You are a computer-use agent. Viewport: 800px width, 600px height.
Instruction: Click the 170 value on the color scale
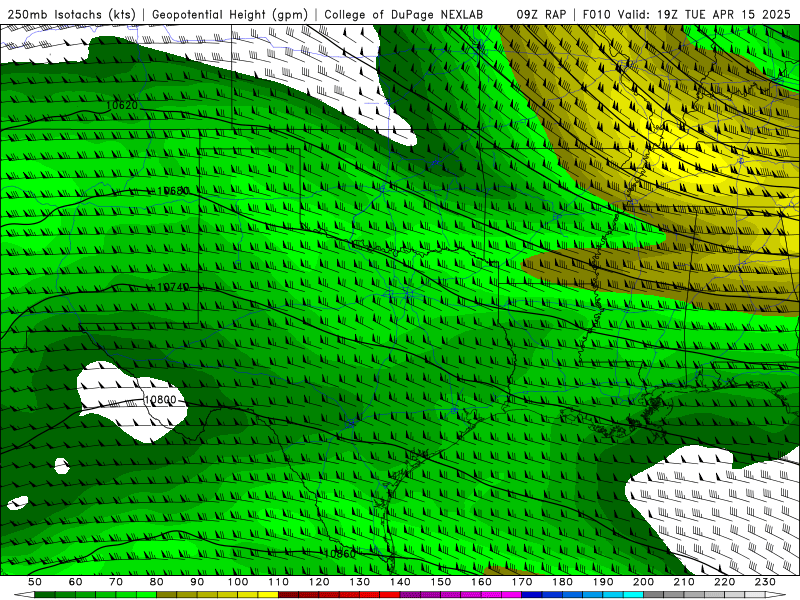522,582
